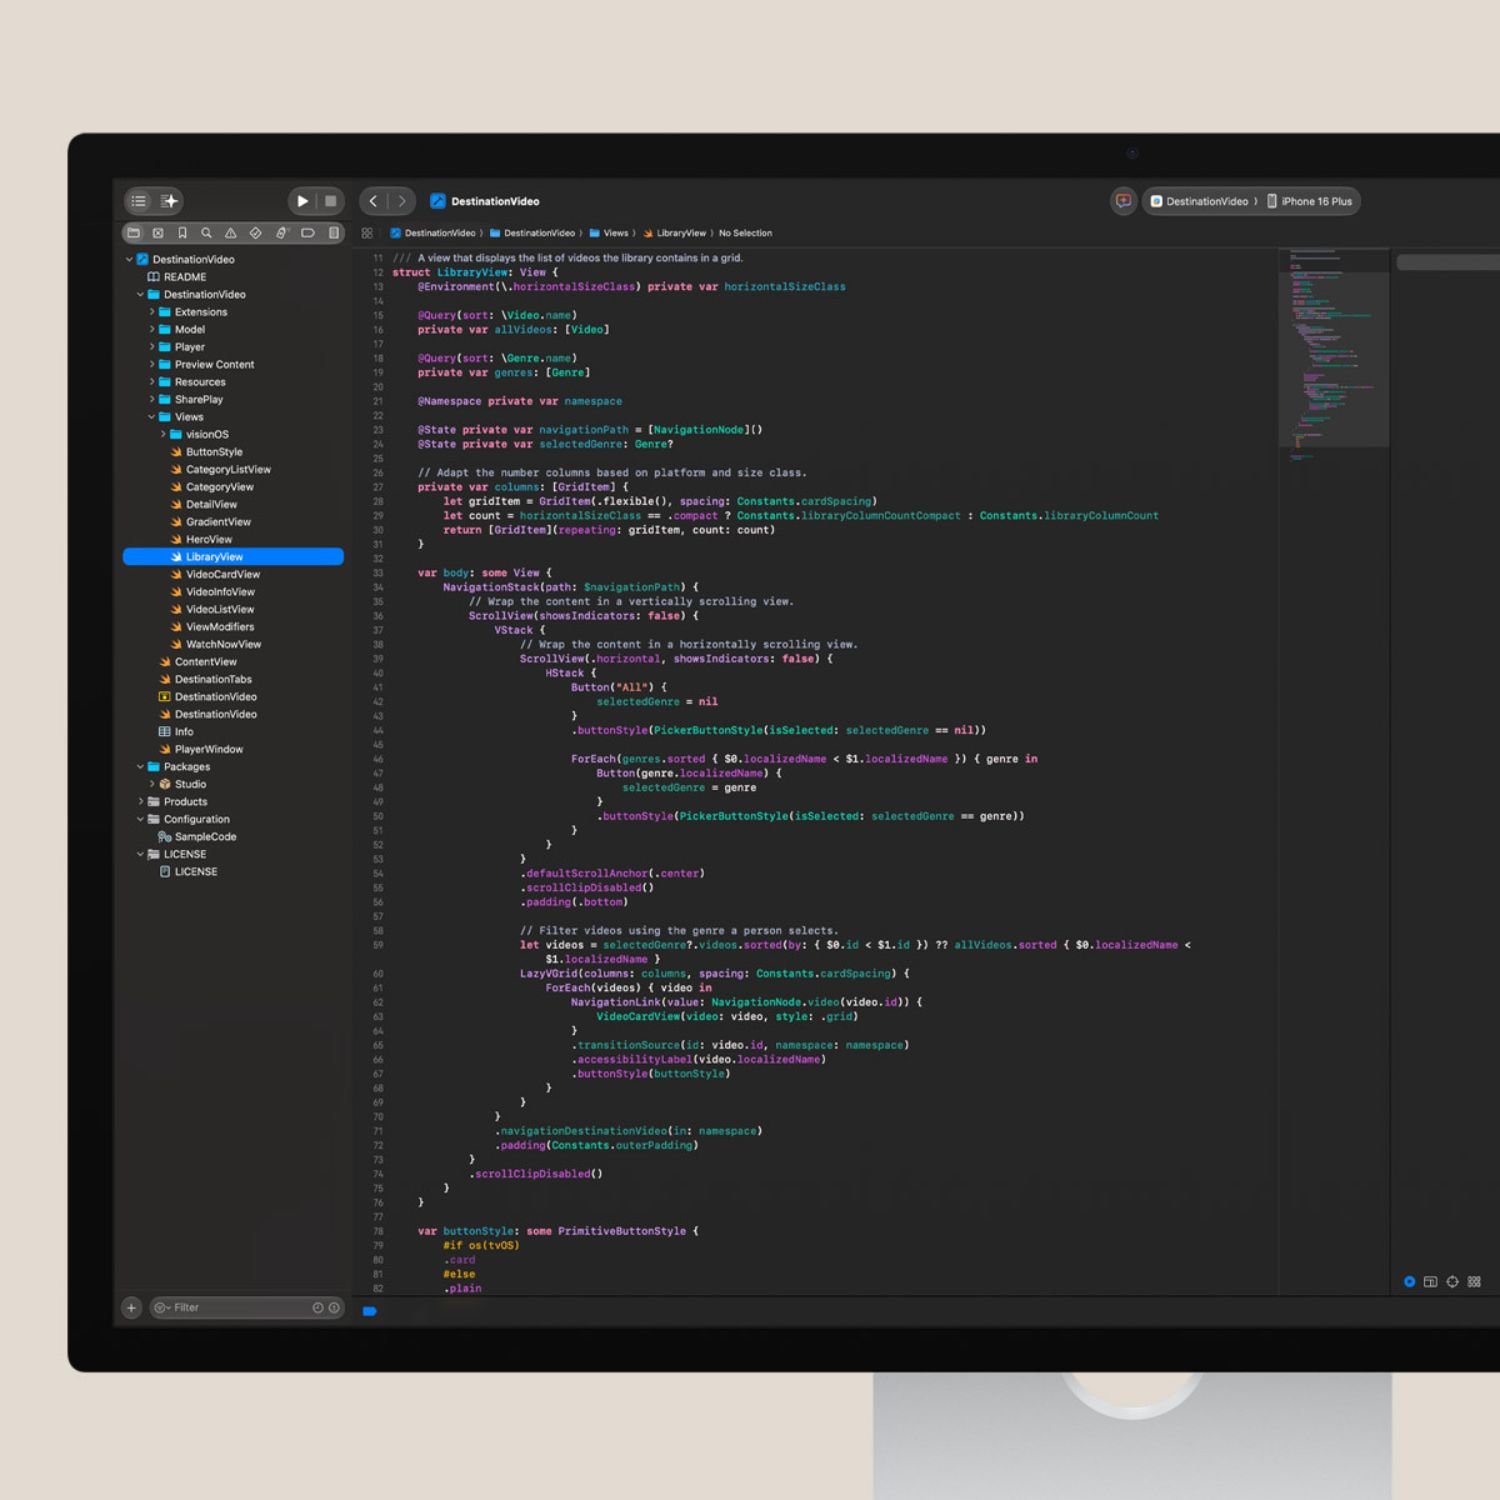1500x1500 pixels.
Task: Collapse the DestinationVideo folder group
Action: click(140, 294)
